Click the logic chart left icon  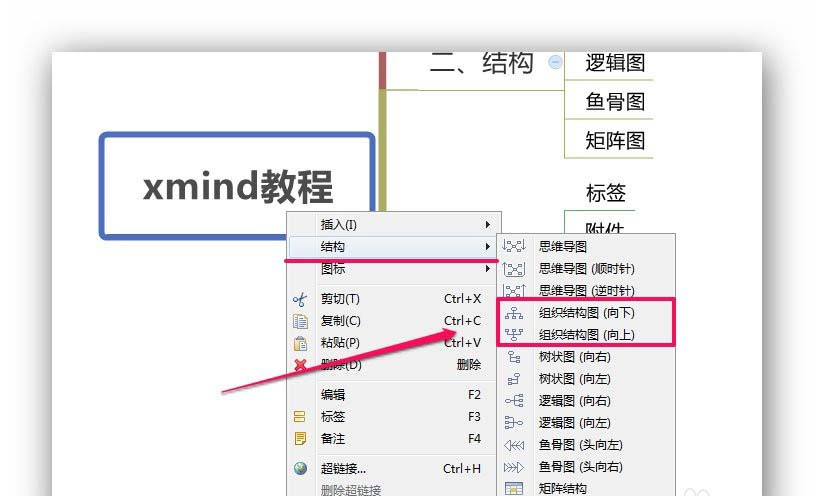[514, 423]
